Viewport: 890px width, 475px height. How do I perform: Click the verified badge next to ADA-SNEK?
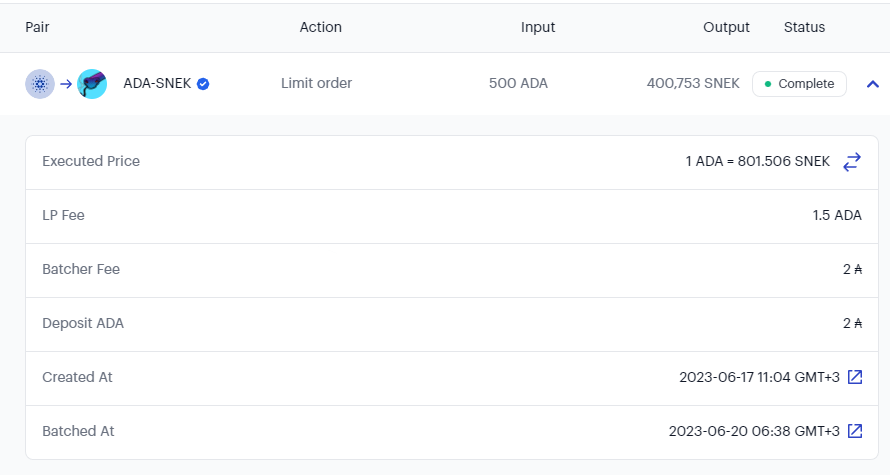pos(203,84)
